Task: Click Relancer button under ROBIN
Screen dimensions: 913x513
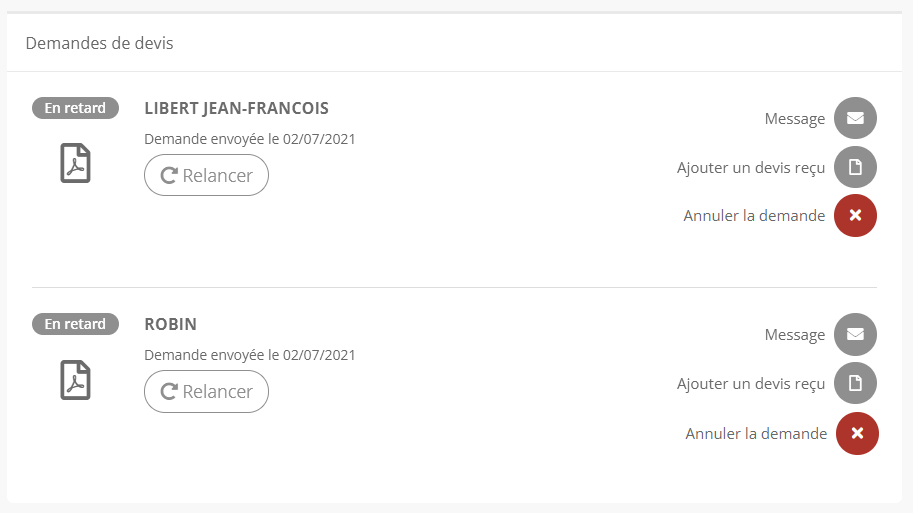Action: point(206,391)
